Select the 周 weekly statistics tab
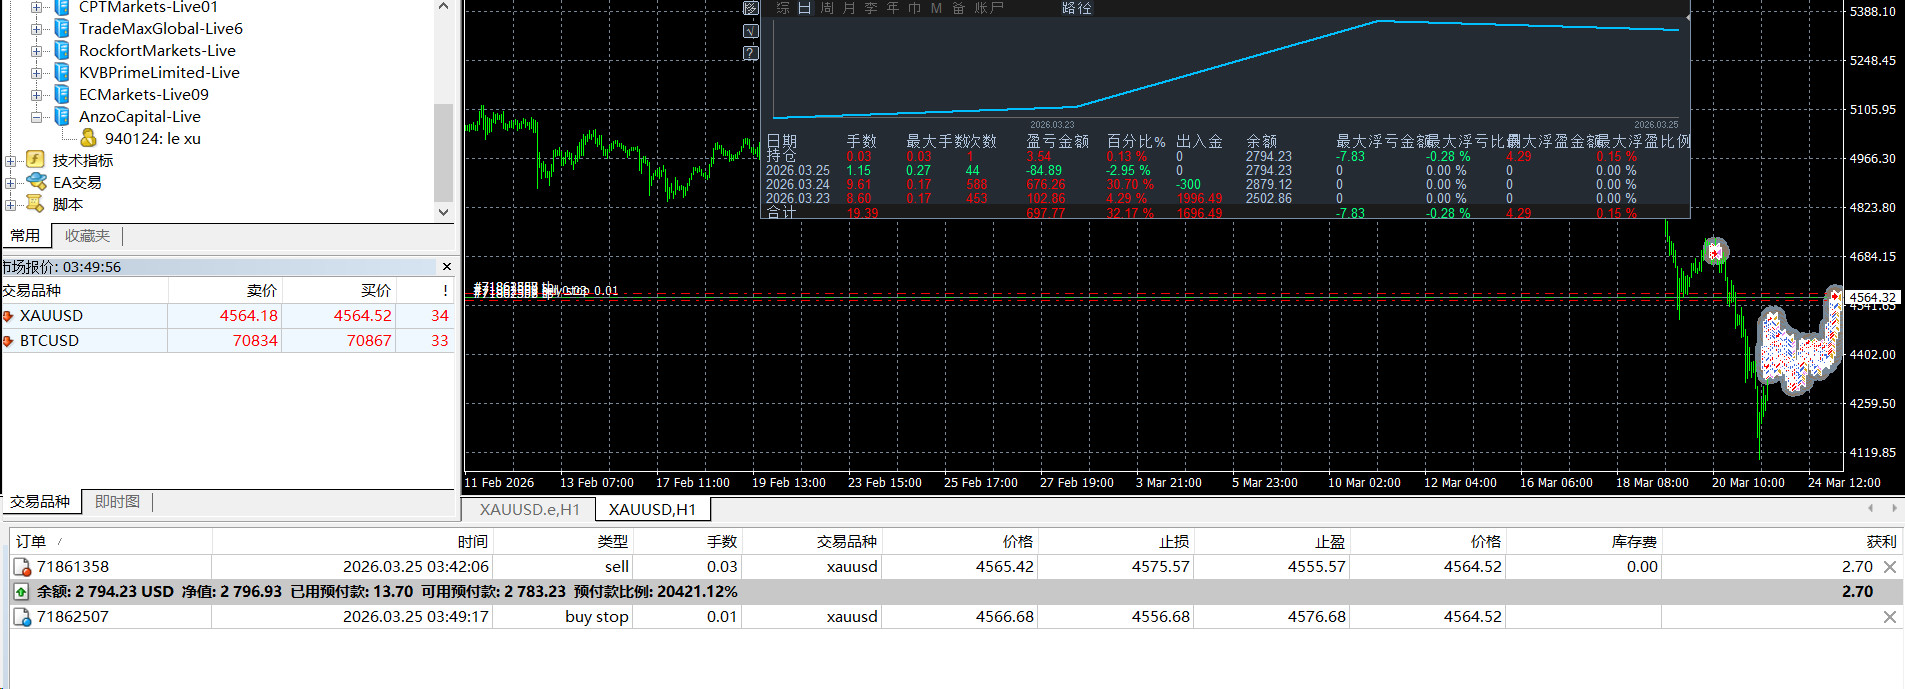Viewport: 1905px width, 689px height. click(827, 8)
